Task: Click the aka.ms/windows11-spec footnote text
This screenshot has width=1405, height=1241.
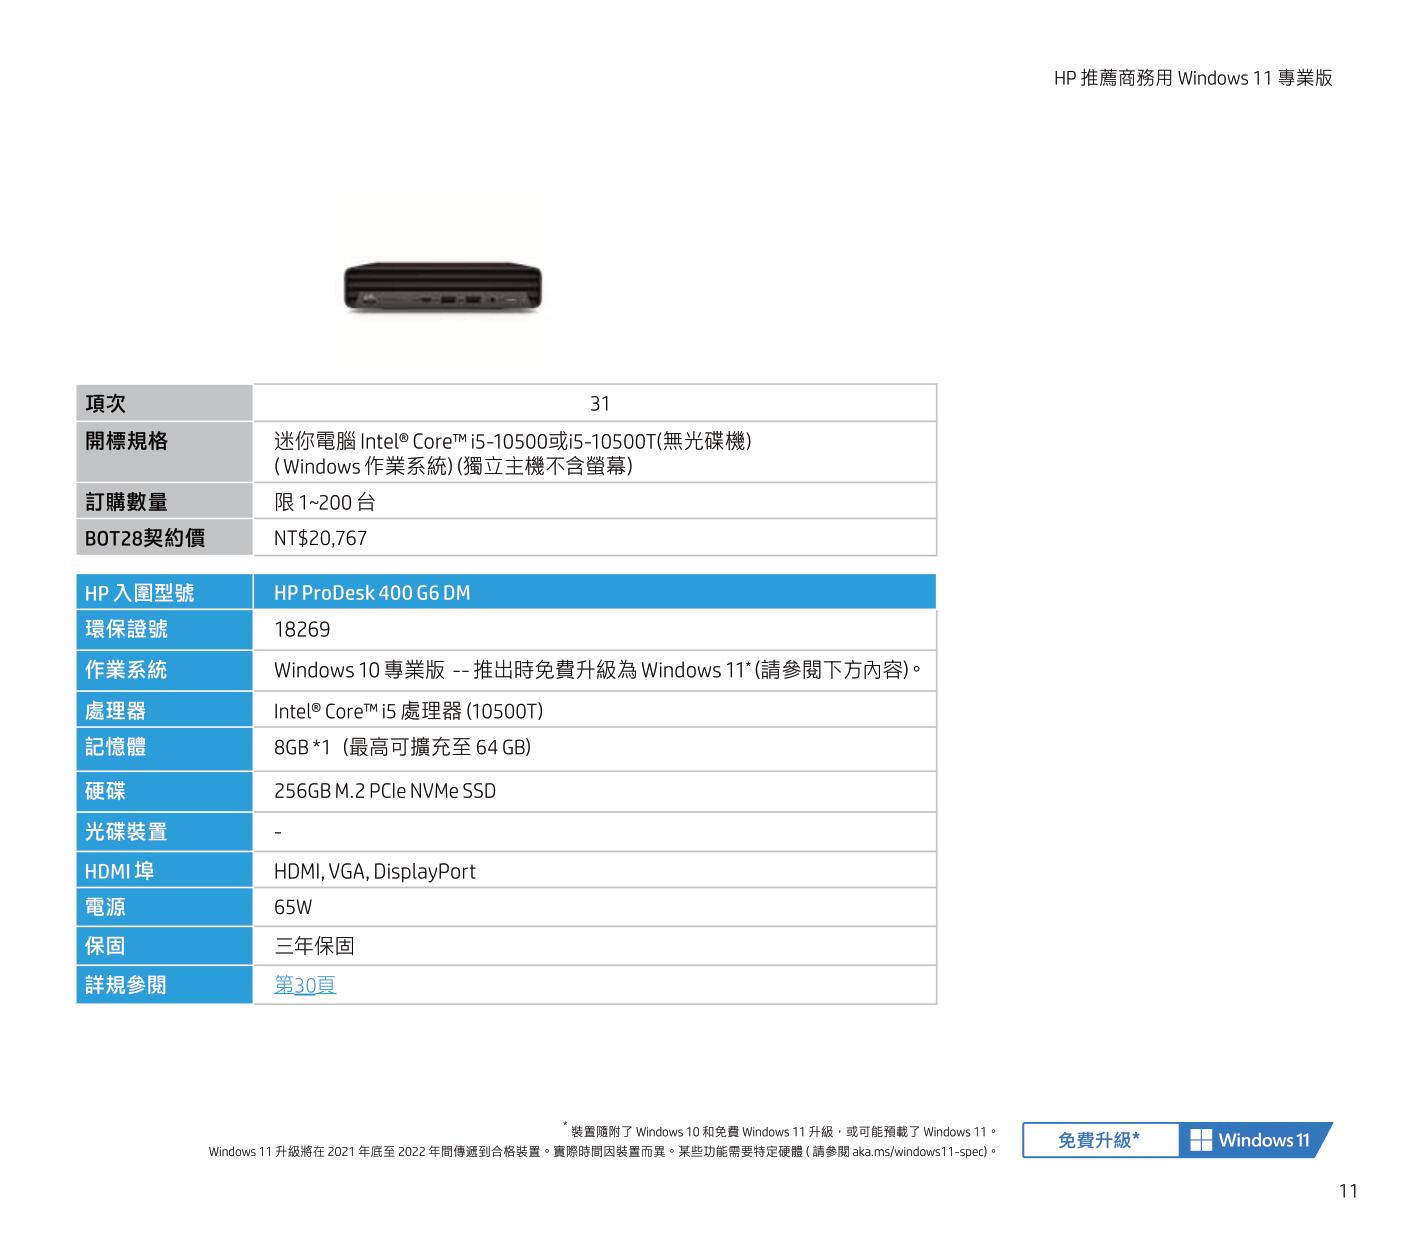Action: point(920,1152)
